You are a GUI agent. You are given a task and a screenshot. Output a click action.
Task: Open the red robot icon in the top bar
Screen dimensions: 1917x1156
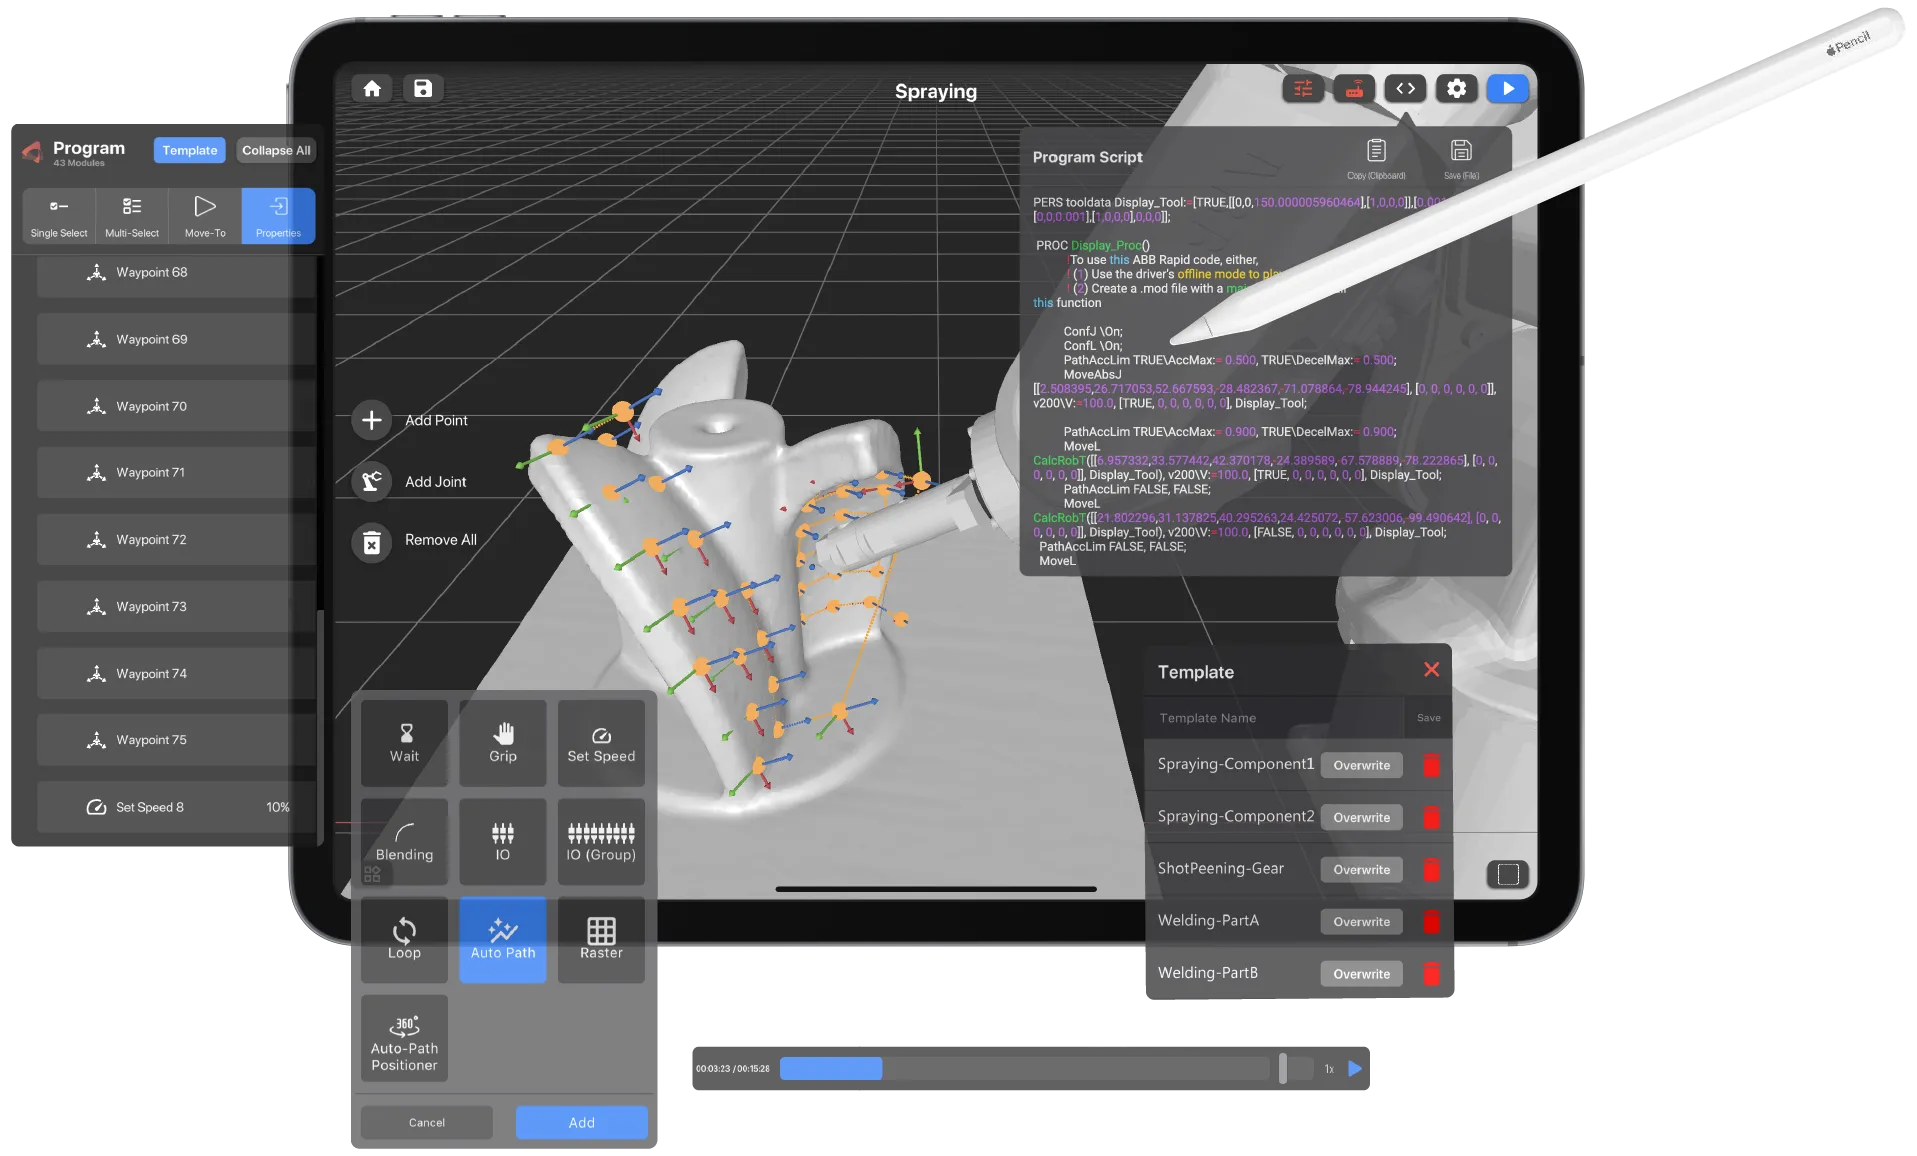(x=1354, y=89)
